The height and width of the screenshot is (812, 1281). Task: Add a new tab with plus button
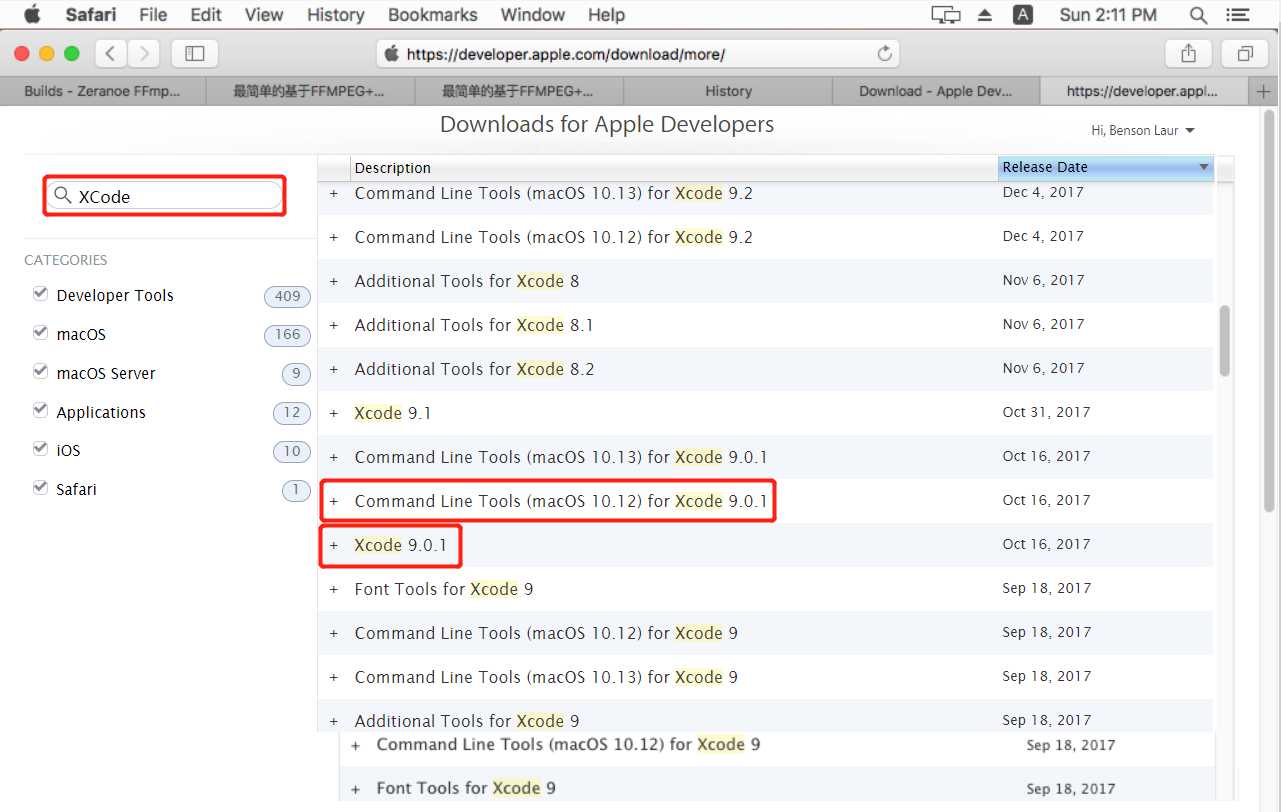[1263, 91]
